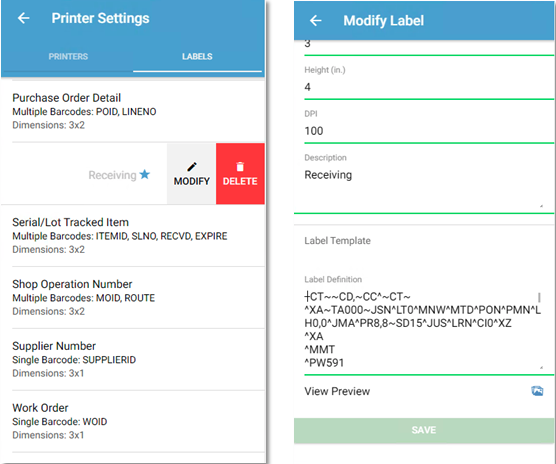This screenshot has width=556, height=464.
Task: Click the ^MMT line in Label Definition
Action: tap(319, 350)
